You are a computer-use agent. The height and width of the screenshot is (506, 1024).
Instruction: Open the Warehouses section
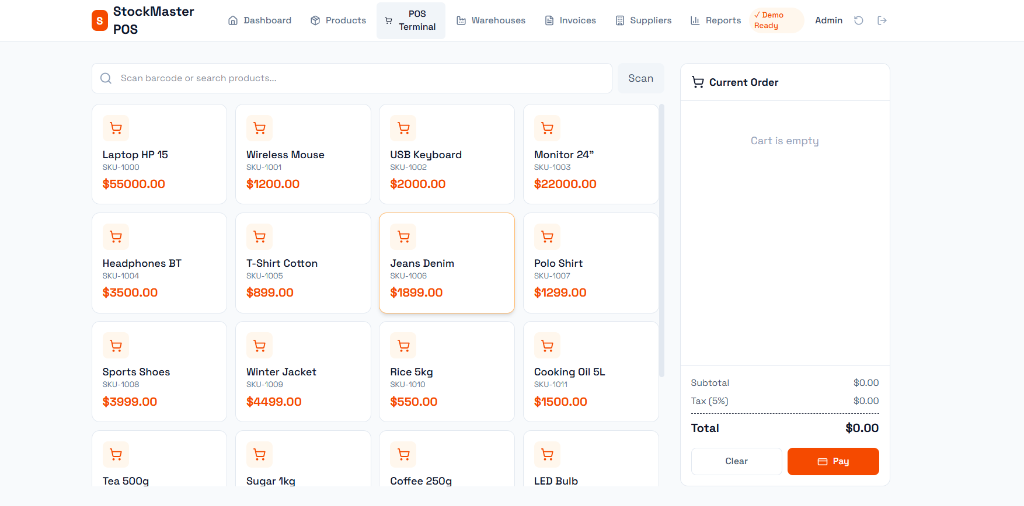click(x=491, y=20)
